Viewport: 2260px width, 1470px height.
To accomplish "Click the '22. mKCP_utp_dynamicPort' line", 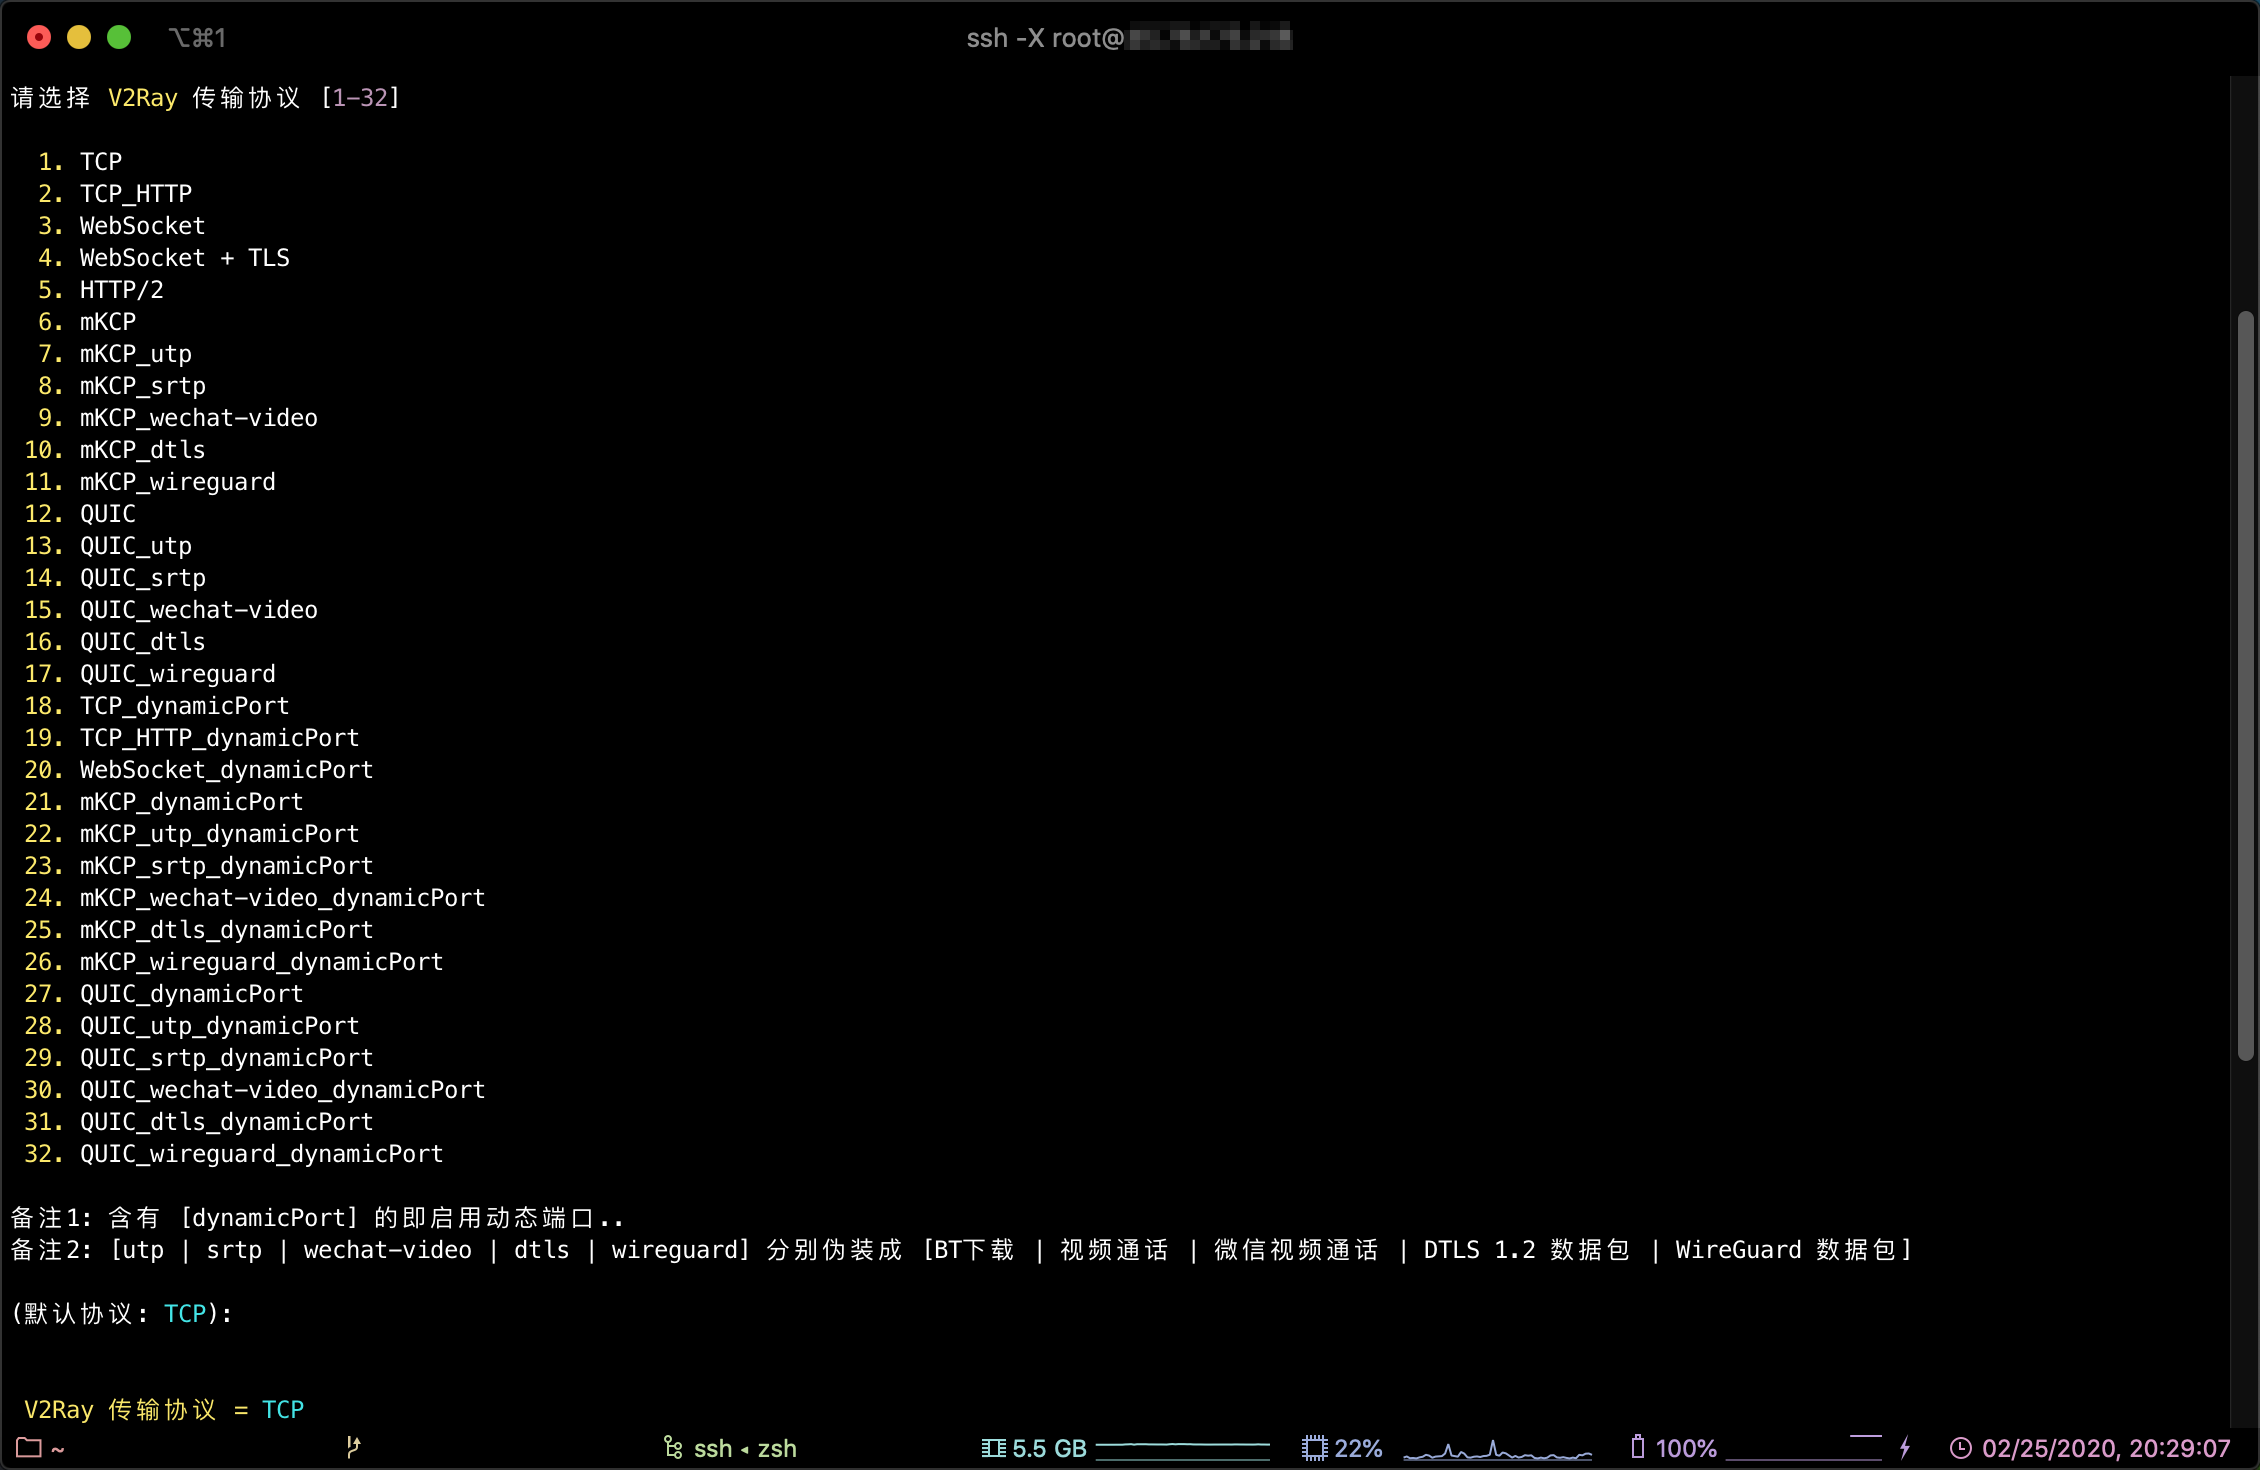I will (x=192, y=834).
